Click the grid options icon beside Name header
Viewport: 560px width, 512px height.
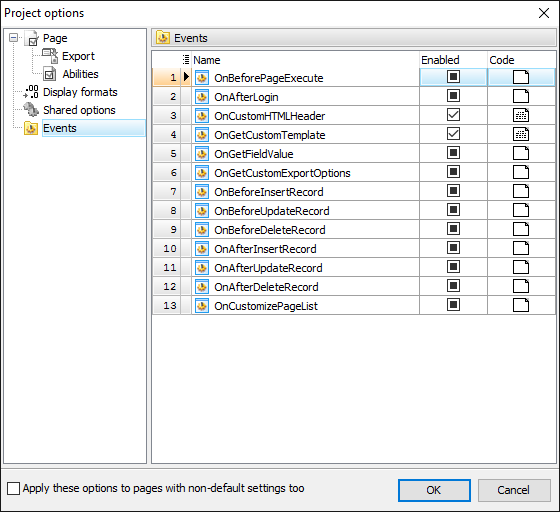pyautogui.click(x=186, y=59)
